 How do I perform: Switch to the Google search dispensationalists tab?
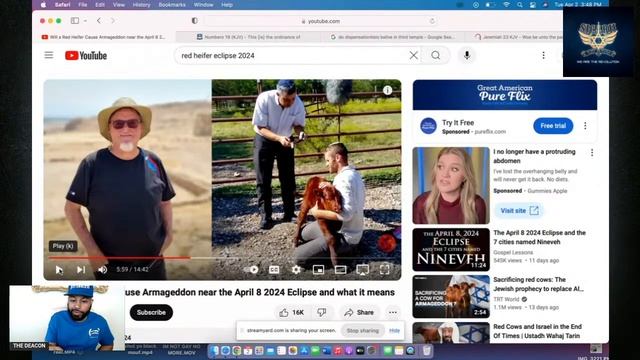[392, 37]
